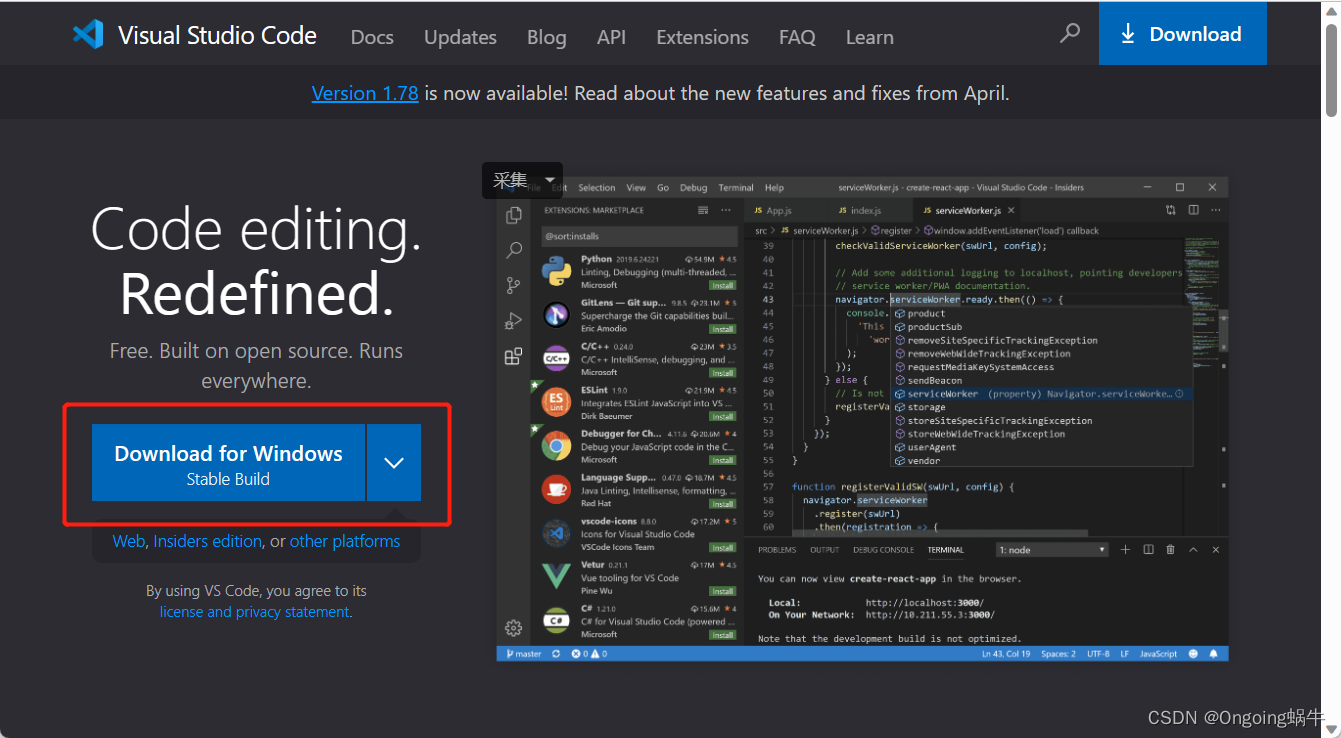Screen dimensions: 1341x738
Task: Click the master branch status entry
Action: click(x=524, y=654)
